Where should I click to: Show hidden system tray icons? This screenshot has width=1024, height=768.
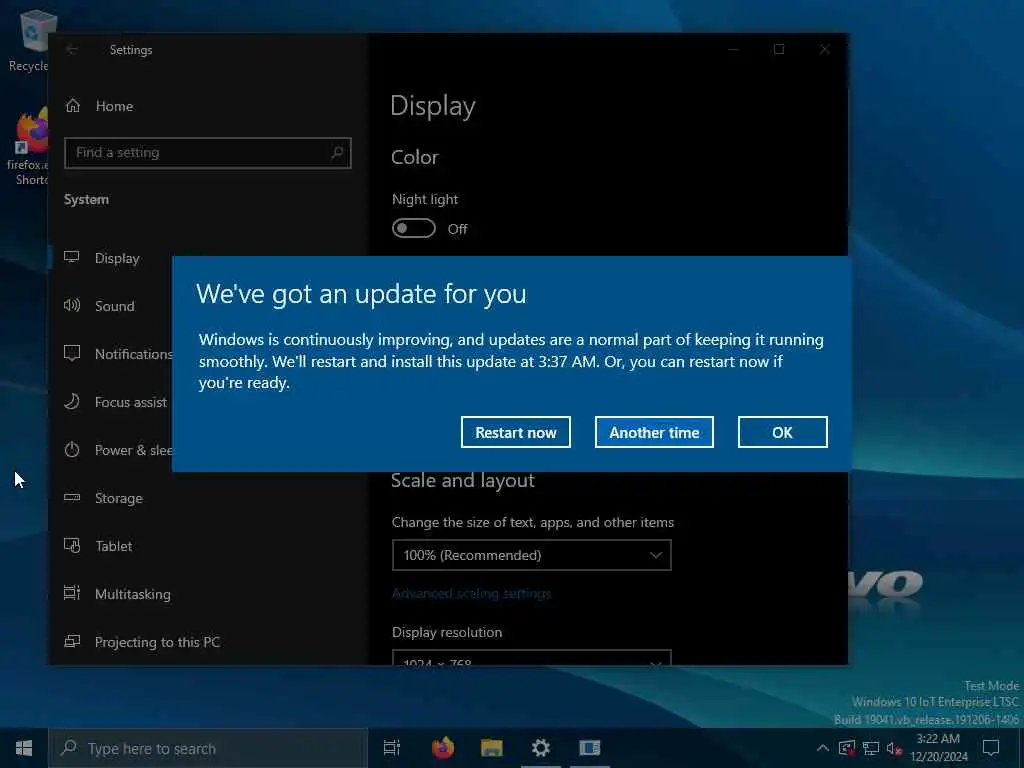coord(823,748)
